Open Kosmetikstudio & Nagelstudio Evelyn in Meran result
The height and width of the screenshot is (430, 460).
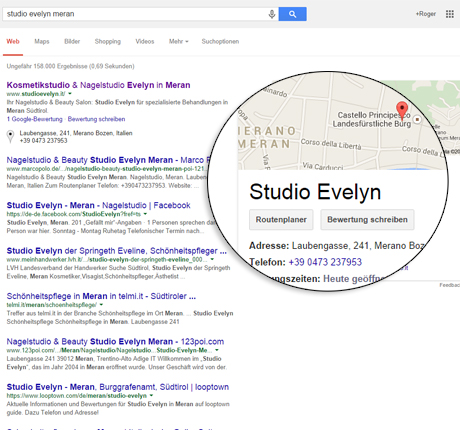[98, 85]
